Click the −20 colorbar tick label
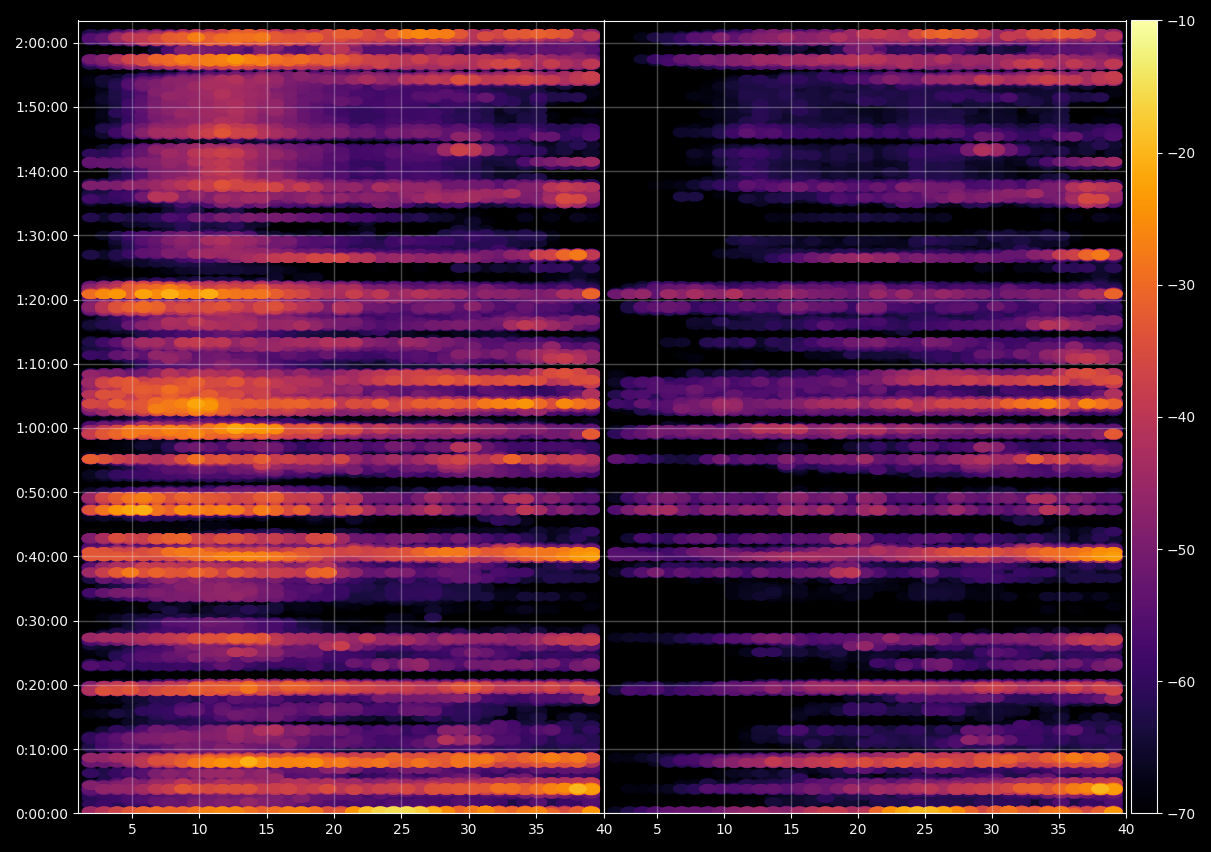 click(1181, 153)
